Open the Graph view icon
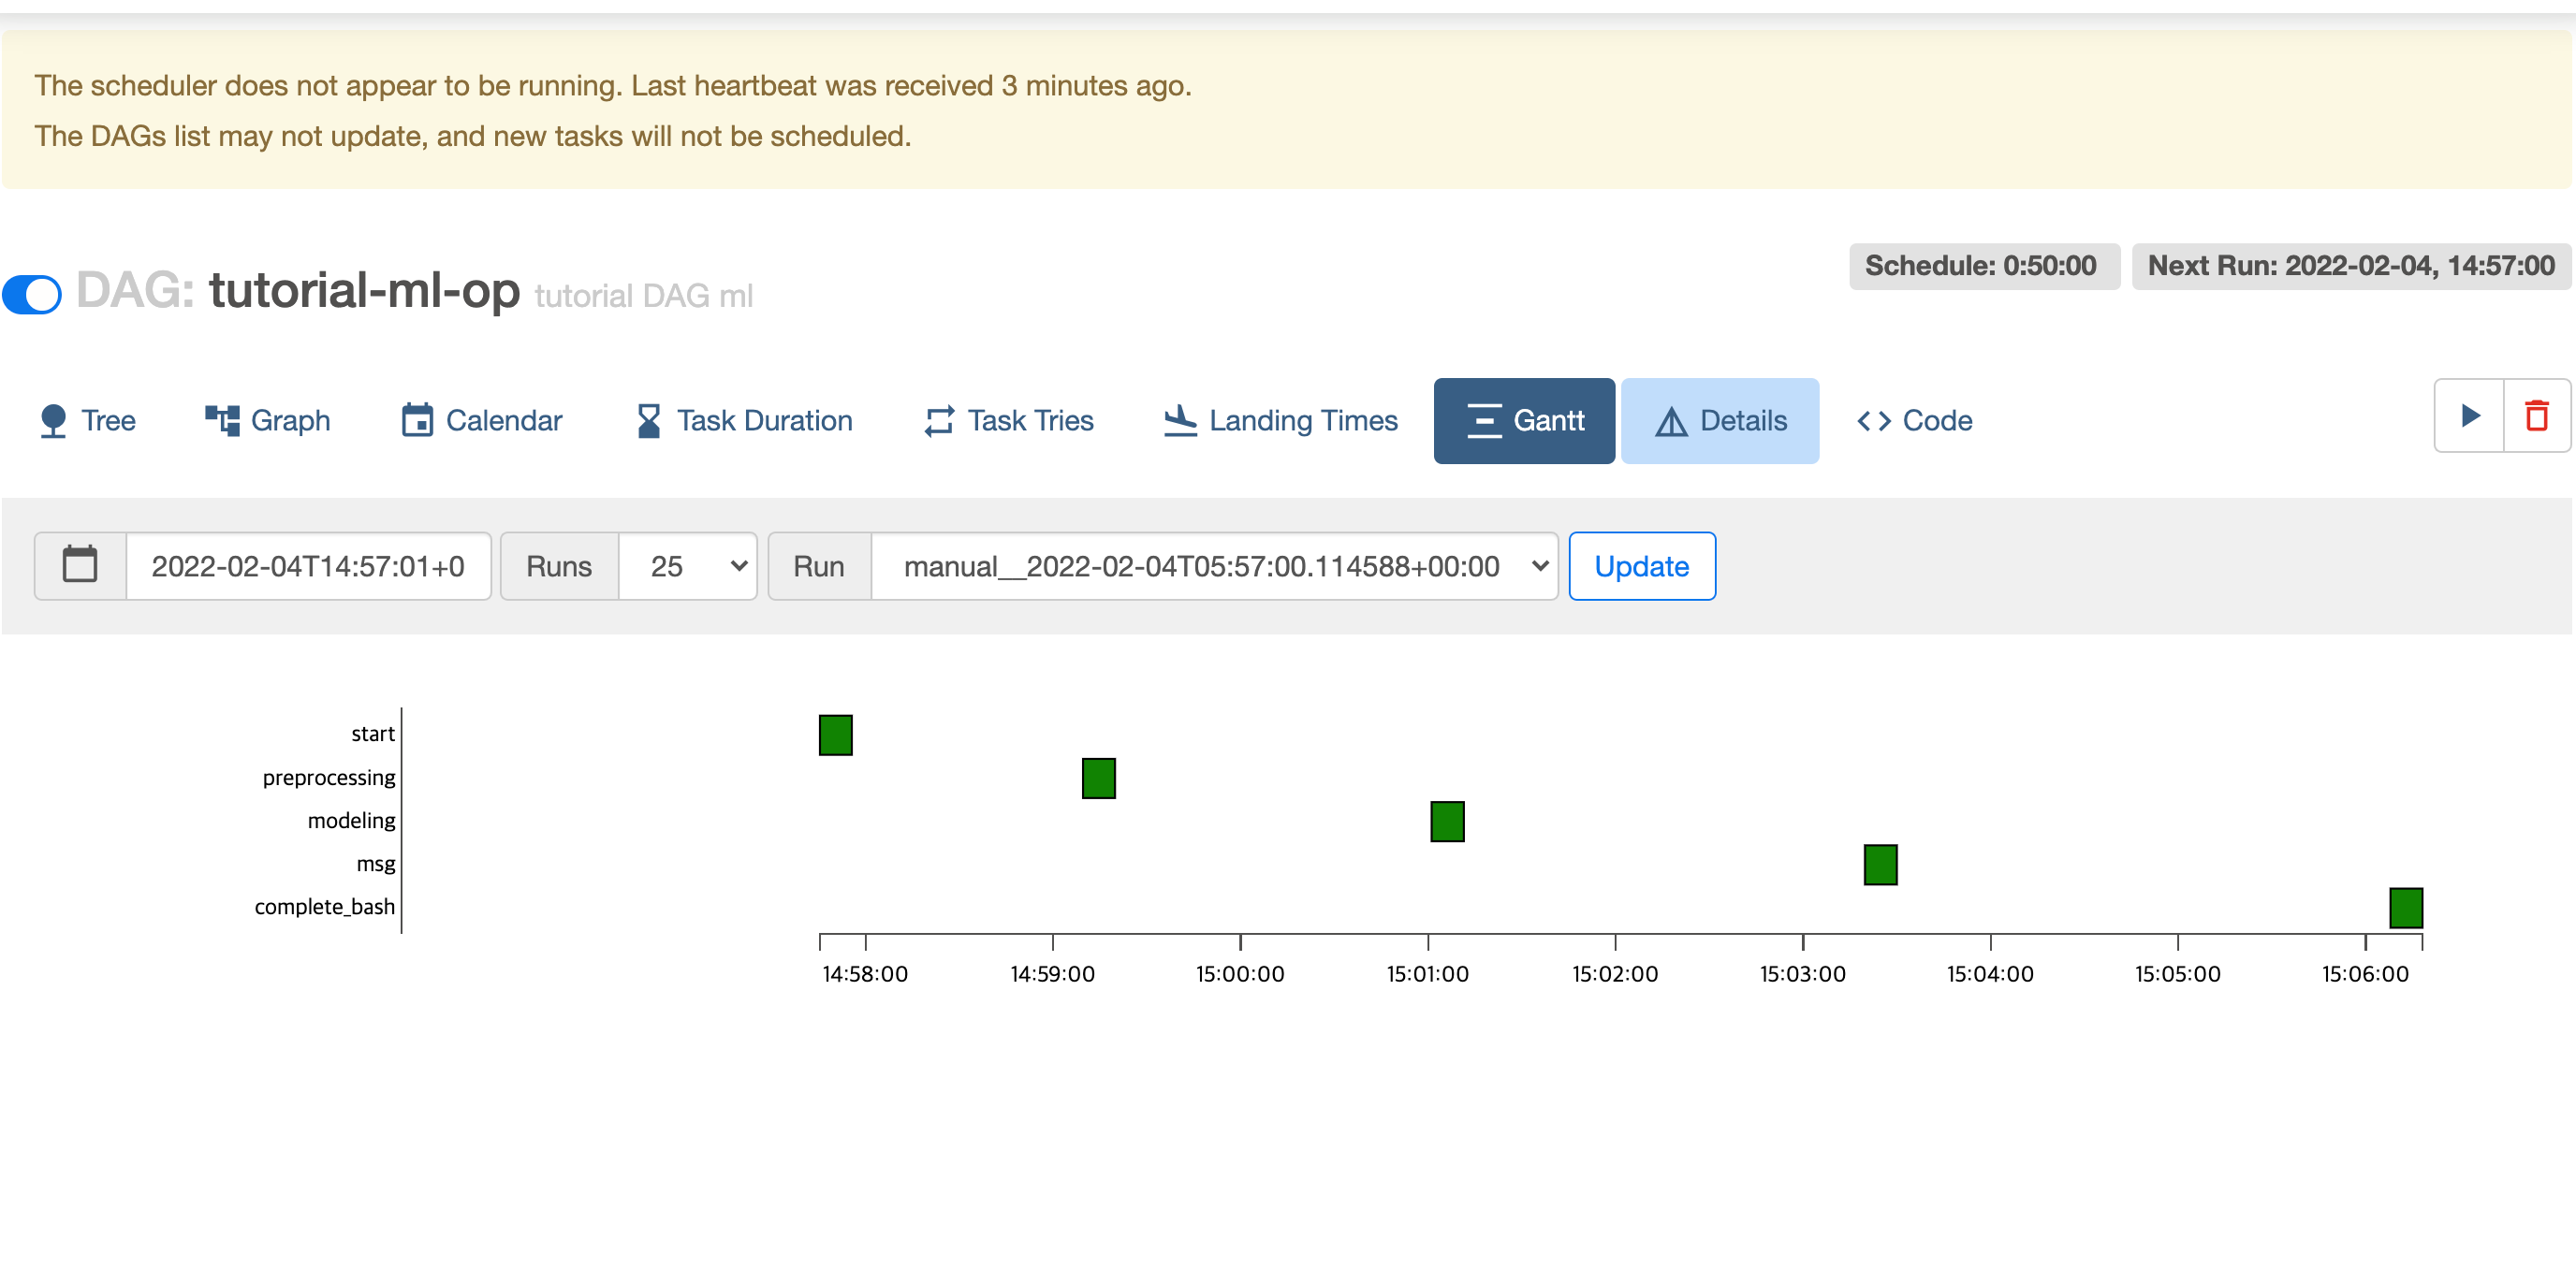 tap(222, 421)
